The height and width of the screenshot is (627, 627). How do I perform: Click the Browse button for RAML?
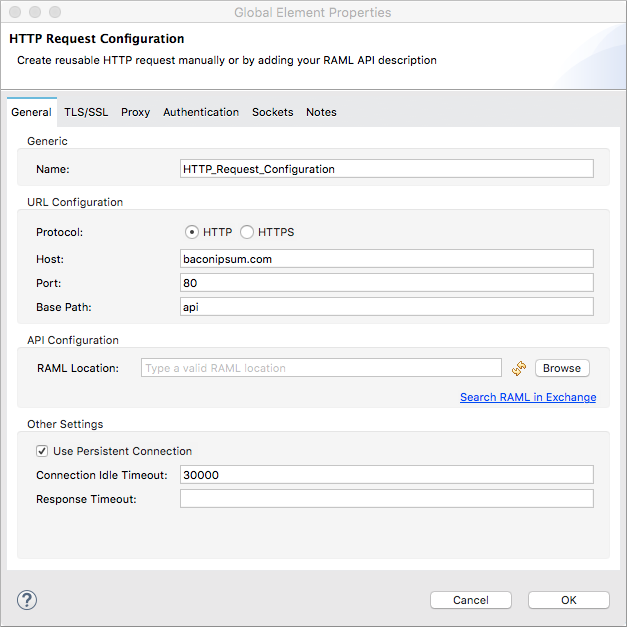tap(562, 368)
